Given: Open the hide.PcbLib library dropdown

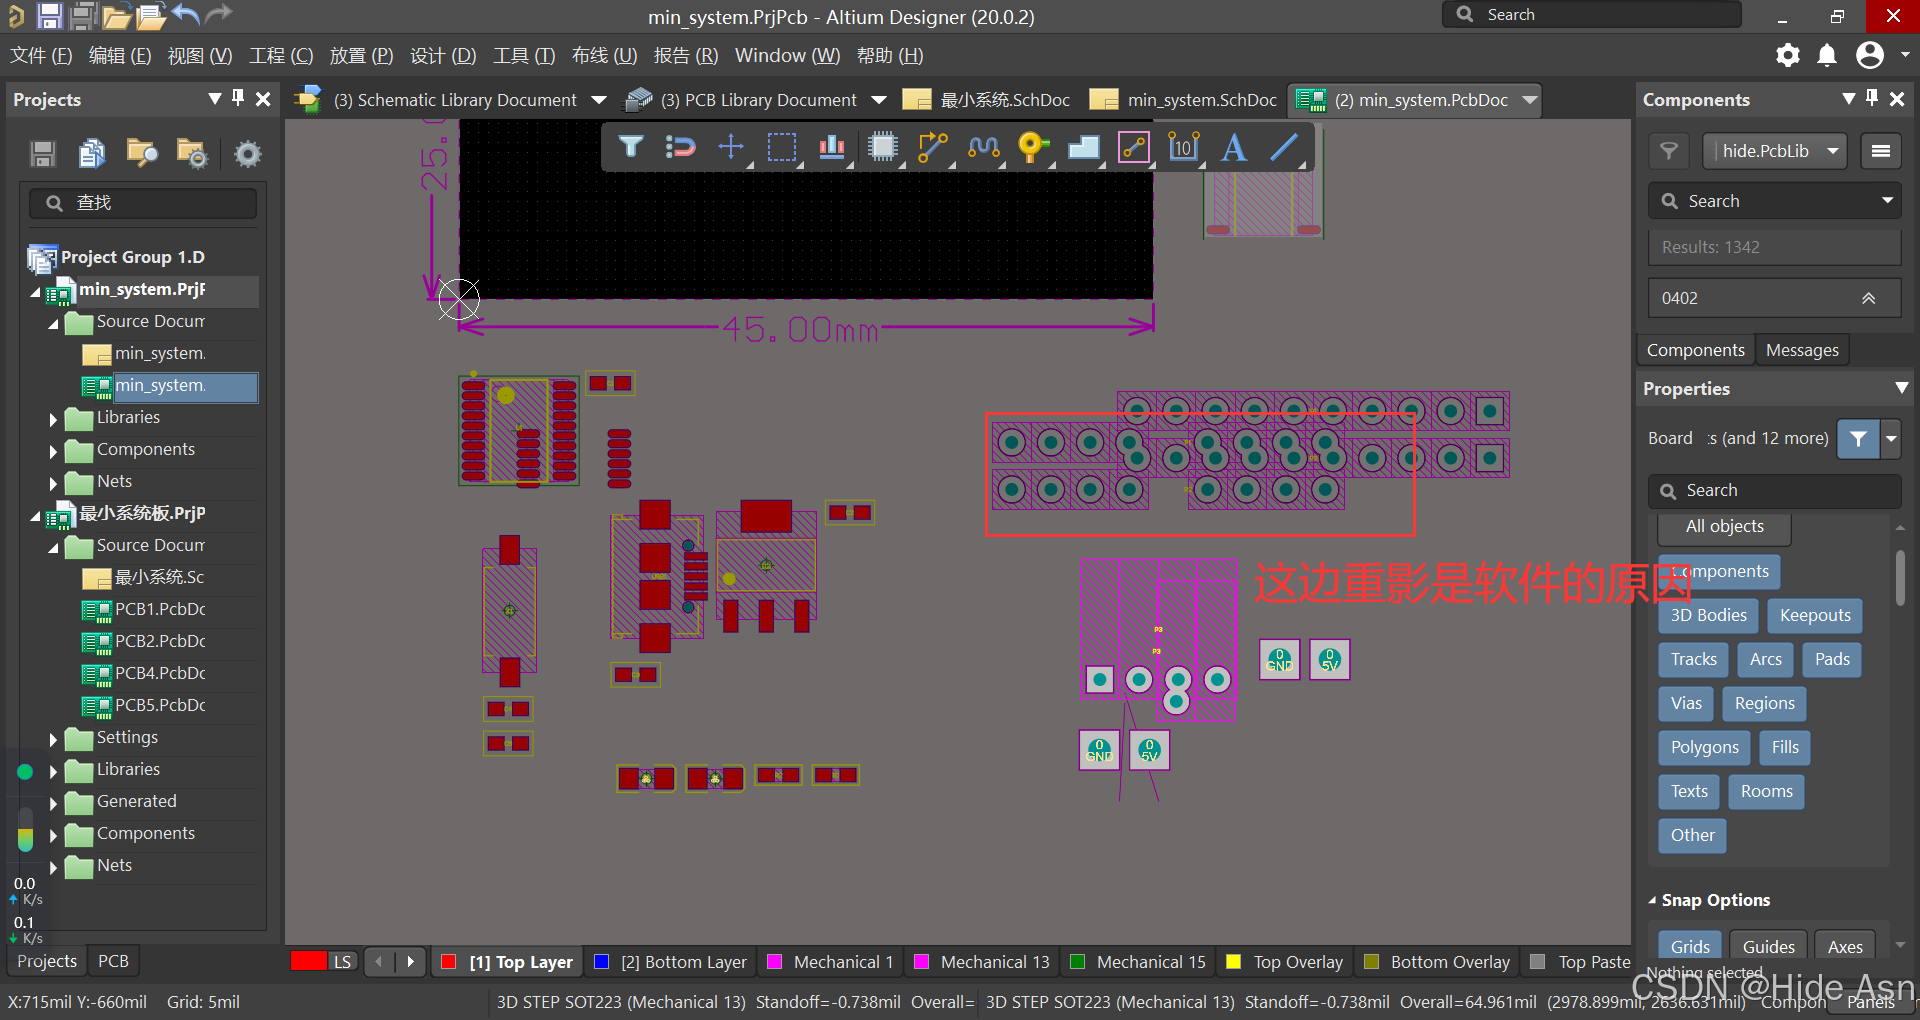Looking at the screenshot, I should [x=1775, y=151].
